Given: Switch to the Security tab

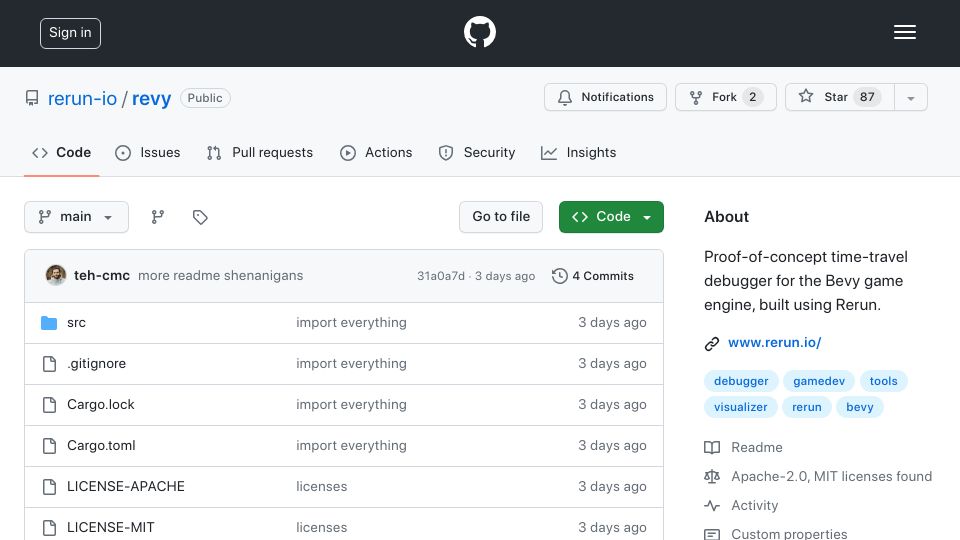Looking at the screenshot, I should coord(477,152).
